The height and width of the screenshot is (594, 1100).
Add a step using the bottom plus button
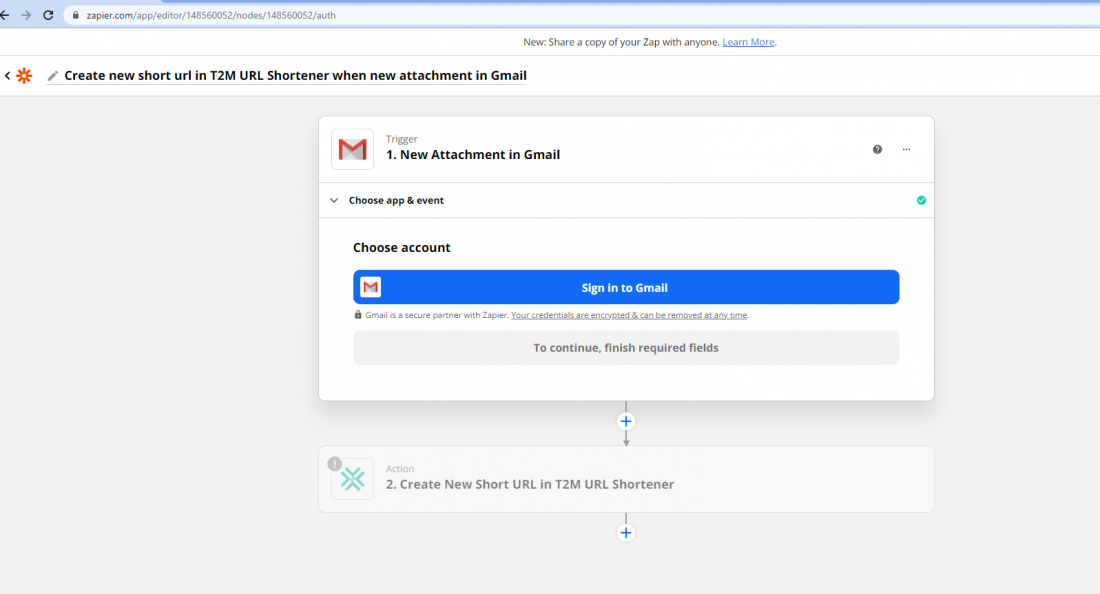pos(626,532)
